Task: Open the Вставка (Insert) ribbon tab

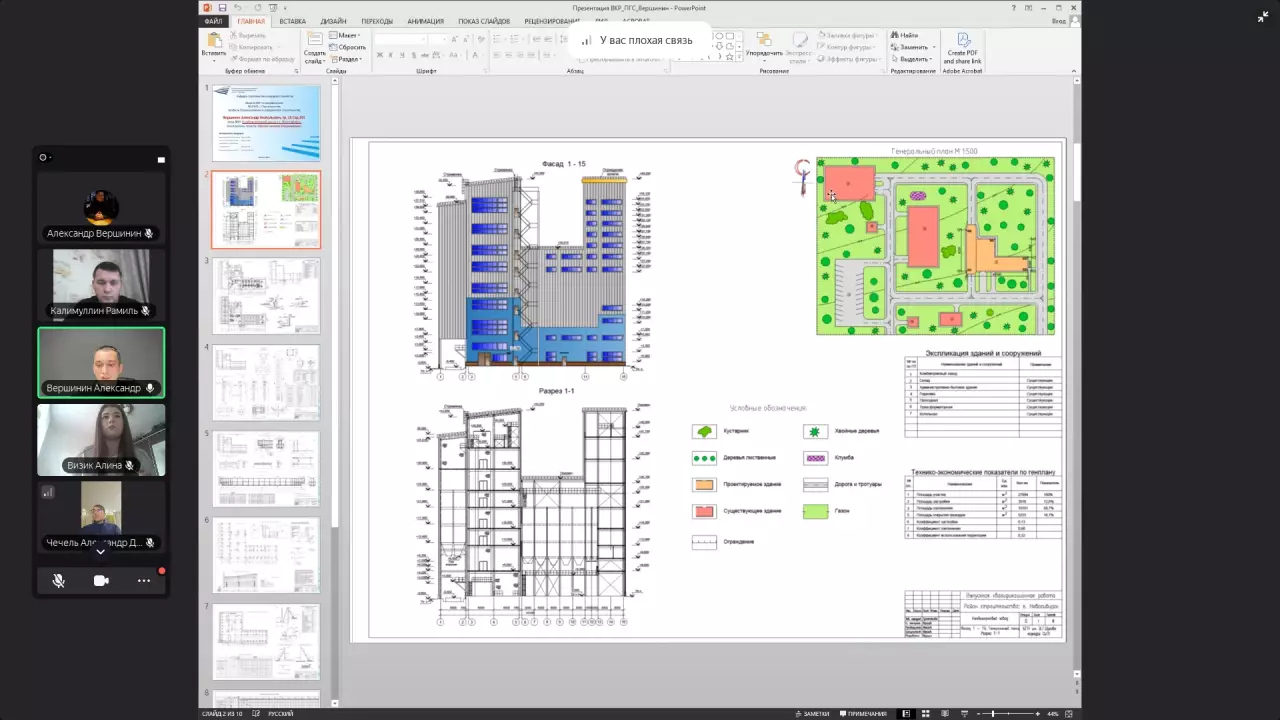Action: (x=292, y=21)
